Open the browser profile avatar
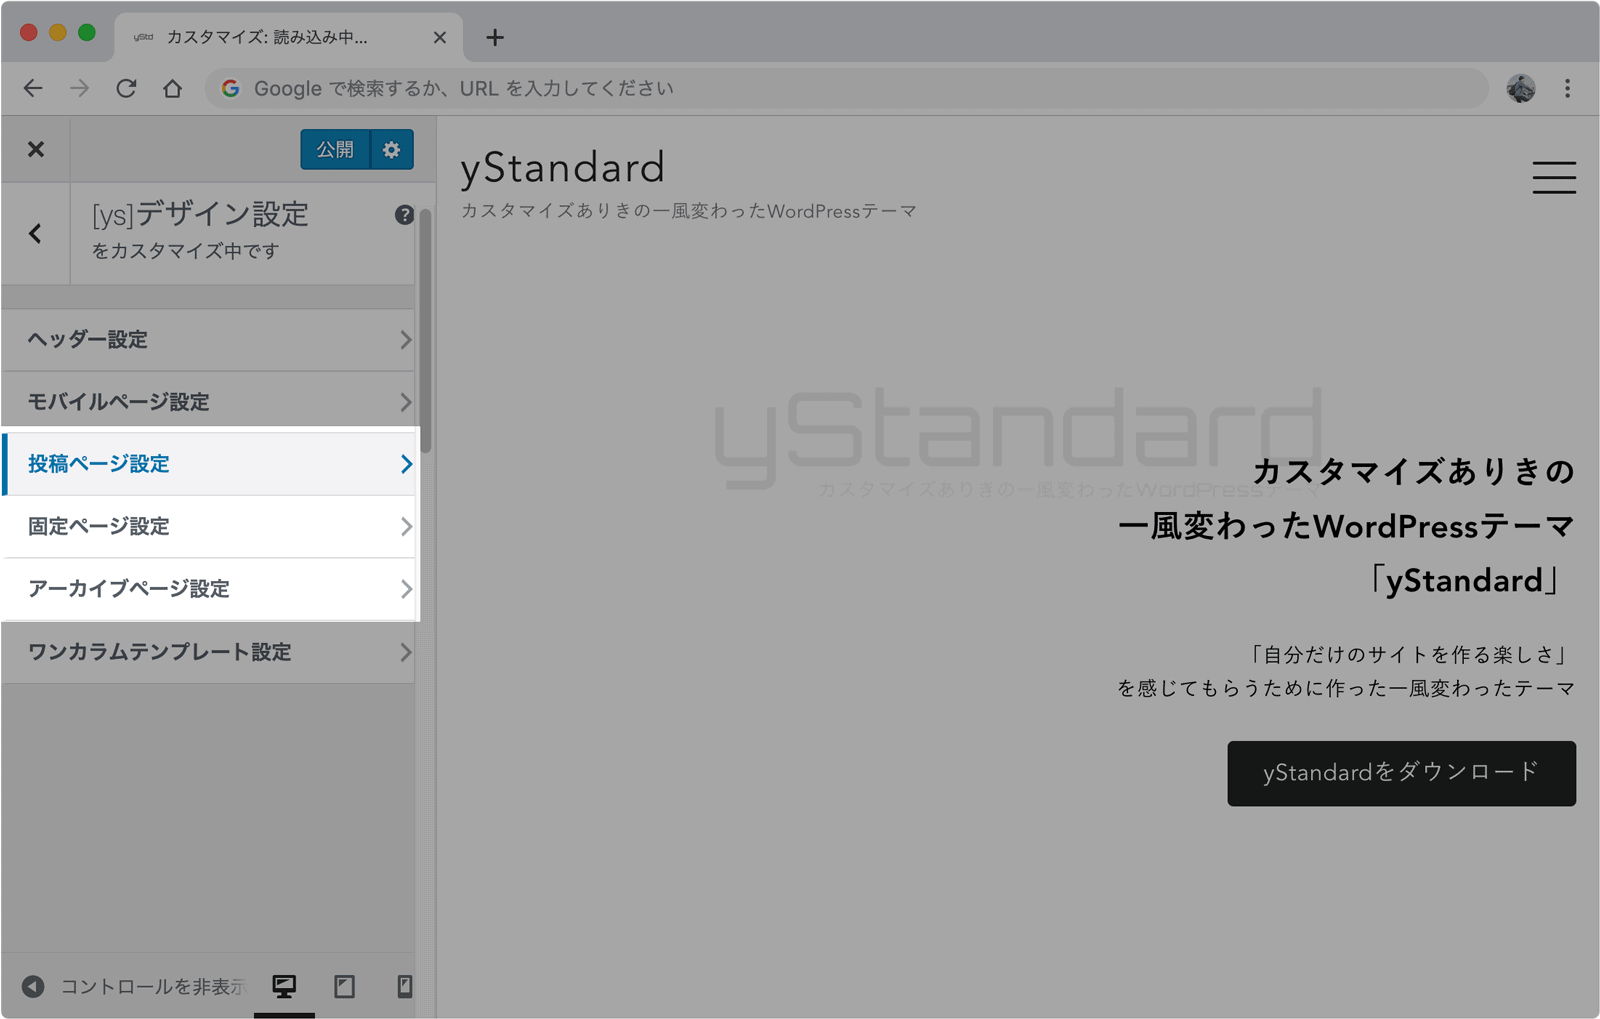The height and width of the screenshot is (1019, 1600). pyautogui.click(x=1521, y=88)
